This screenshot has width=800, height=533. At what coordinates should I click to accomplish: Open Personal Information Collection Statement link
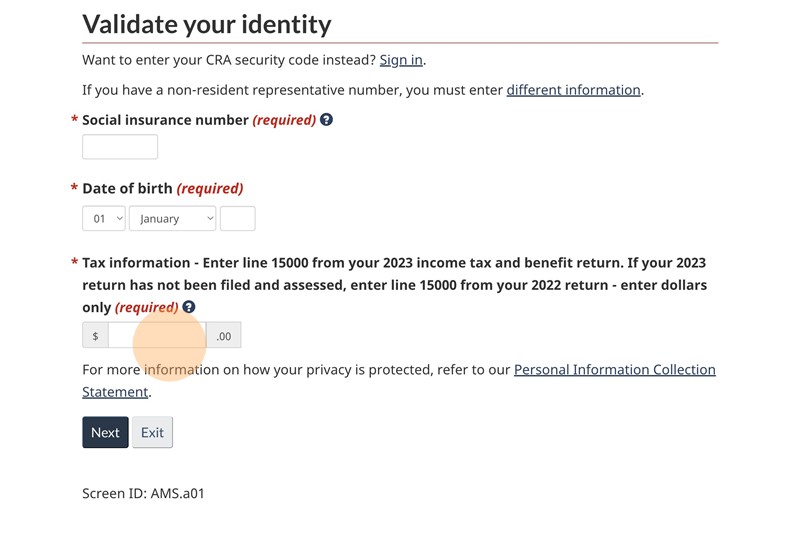coord(614,370)
